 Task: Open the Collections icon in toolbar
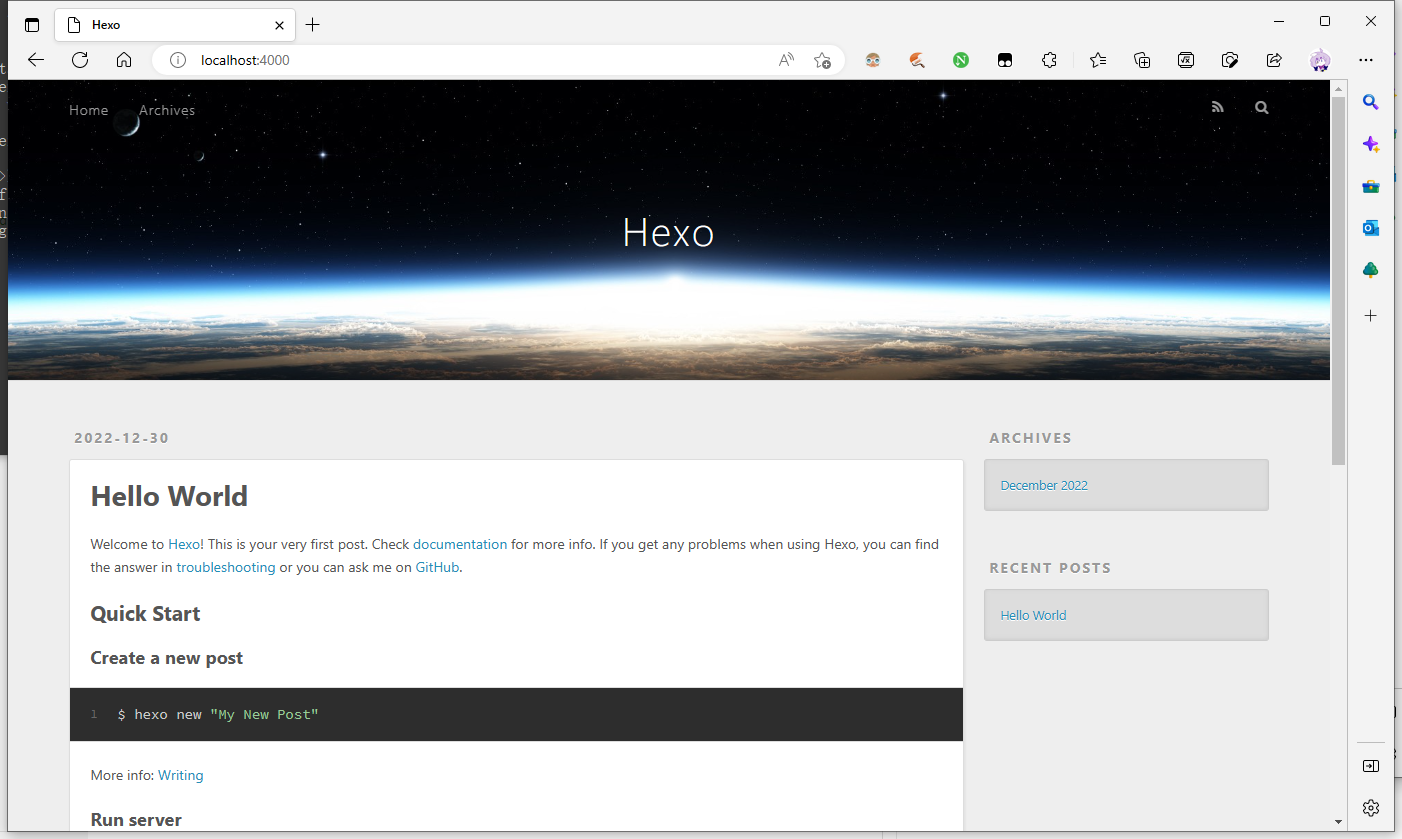coord(1142,60)
